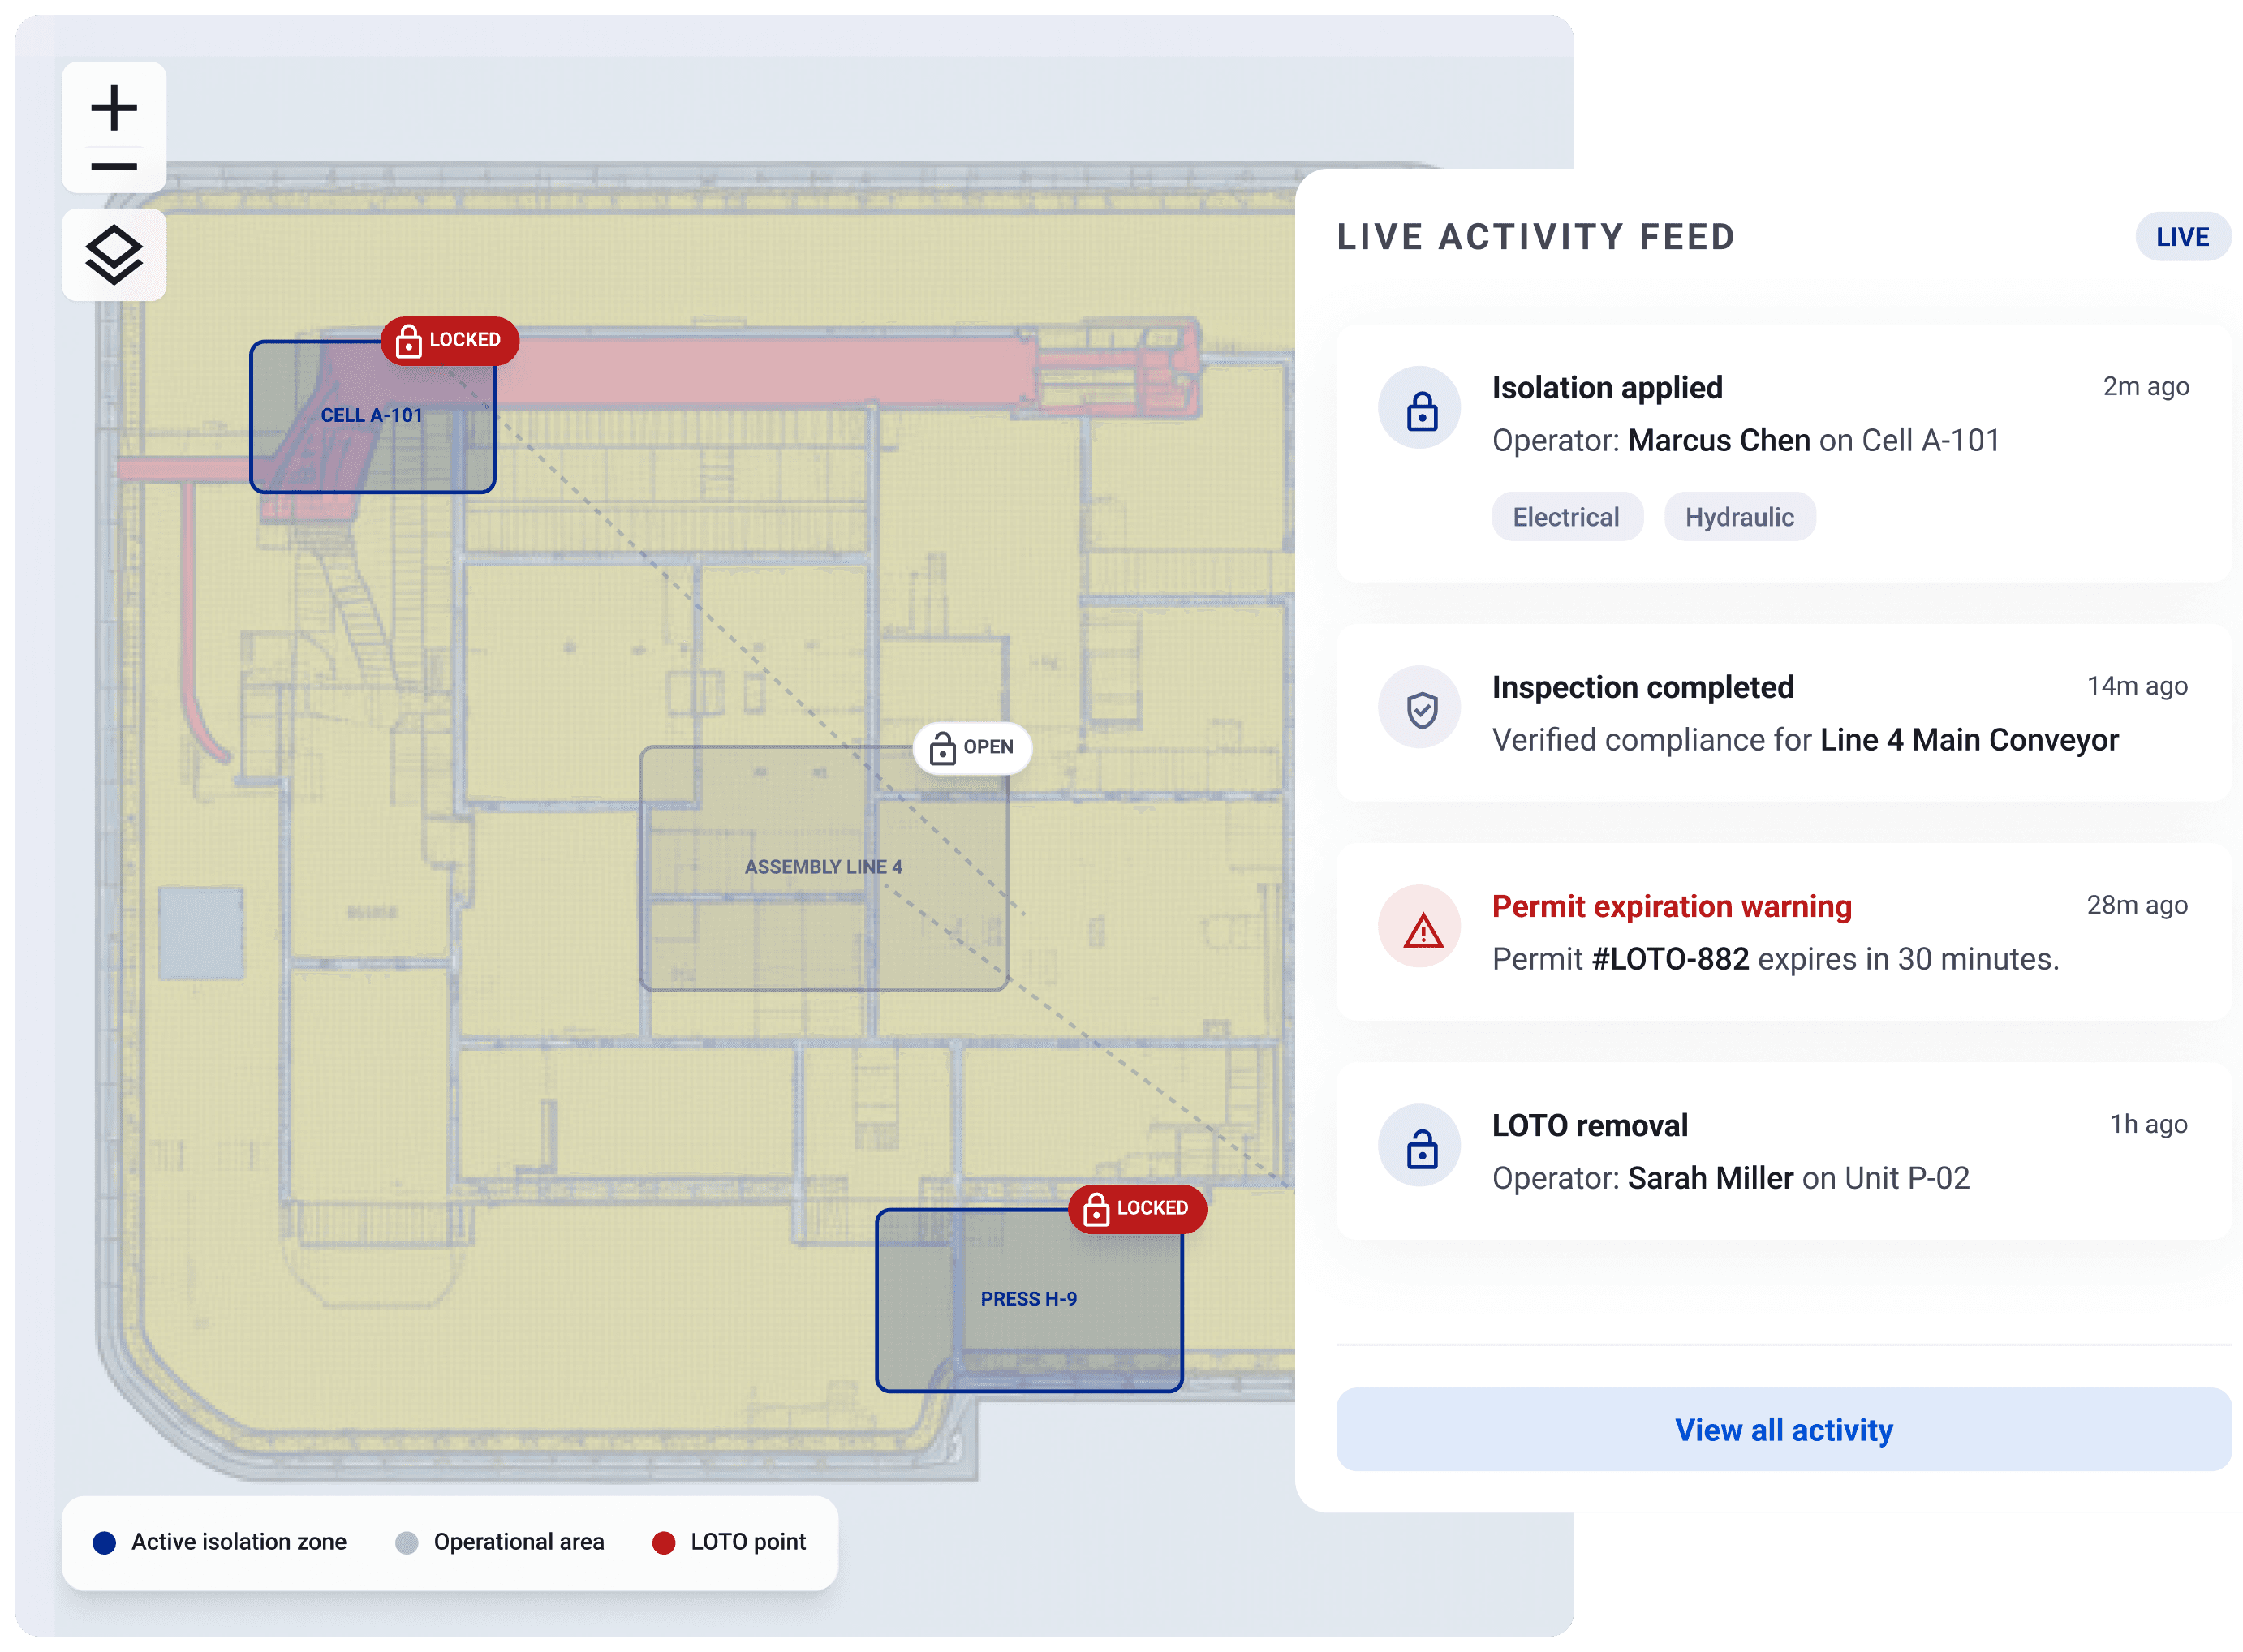Click the LIVE ACTIVITY FEED heading
The image size is (2243, 1652).
(x=1535, y=237)
